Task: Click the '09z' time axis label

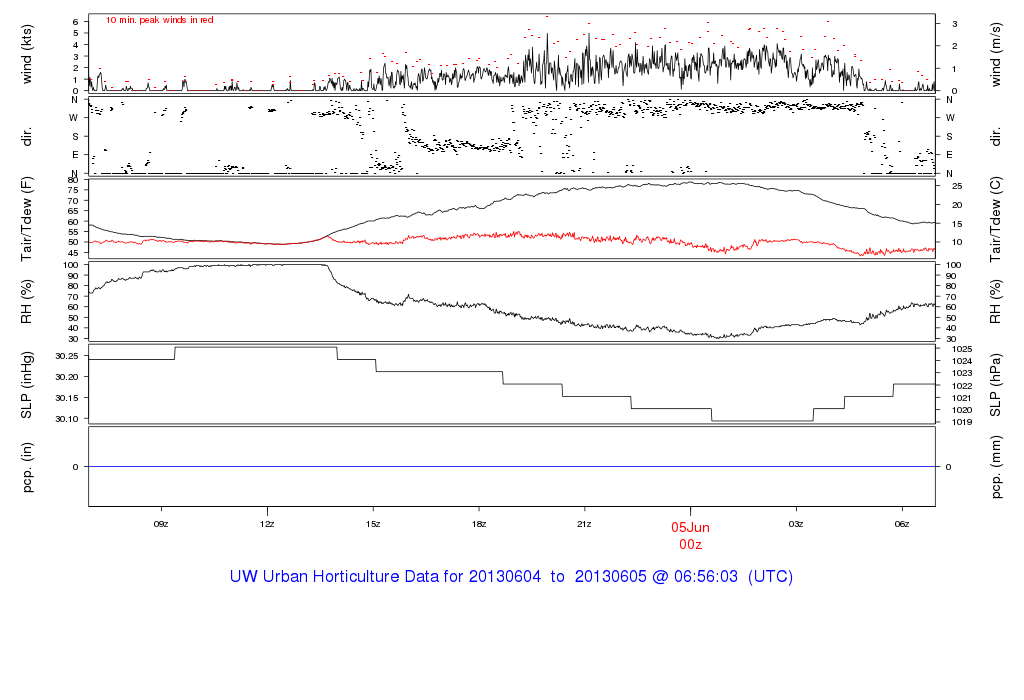Action: [x=161, y=524]
